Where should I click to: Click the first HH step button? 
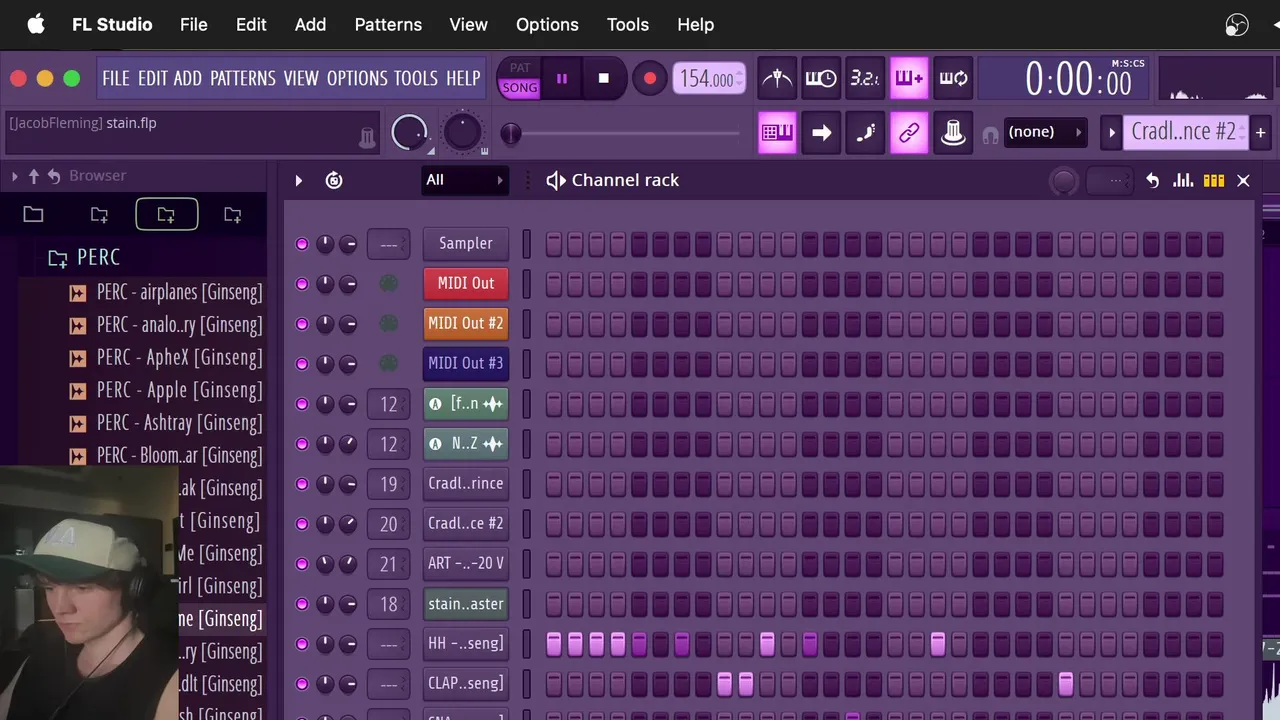[554, 644]
